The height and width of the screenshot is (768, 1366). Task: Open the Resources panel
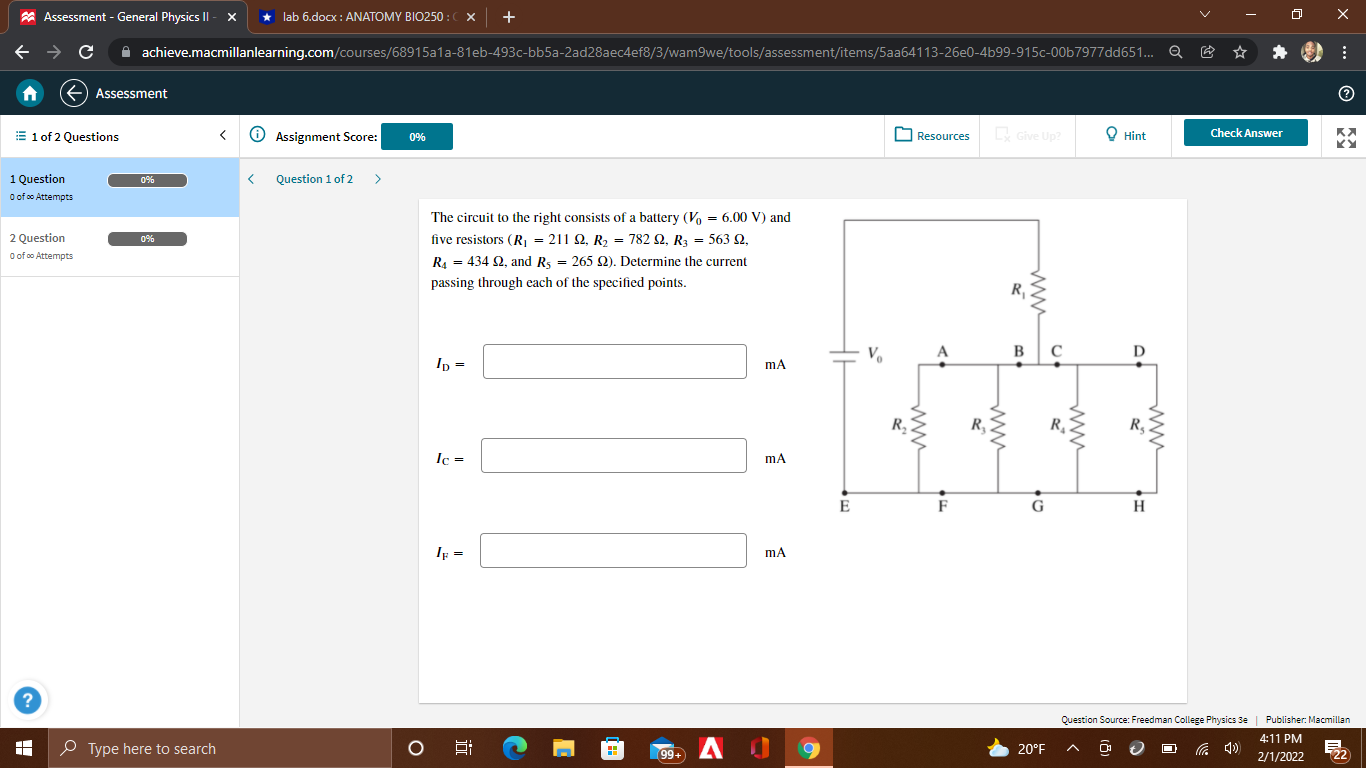click(x=931, y=136)
